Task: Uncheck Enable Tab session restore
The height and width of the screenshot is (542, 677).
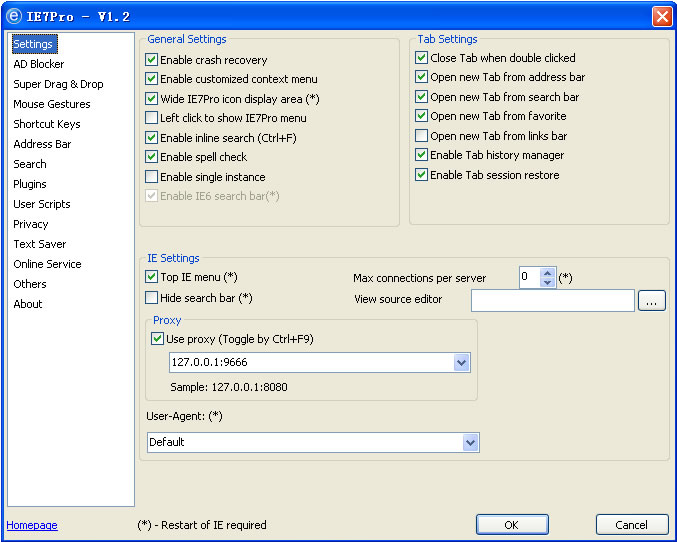Action: 421,175
